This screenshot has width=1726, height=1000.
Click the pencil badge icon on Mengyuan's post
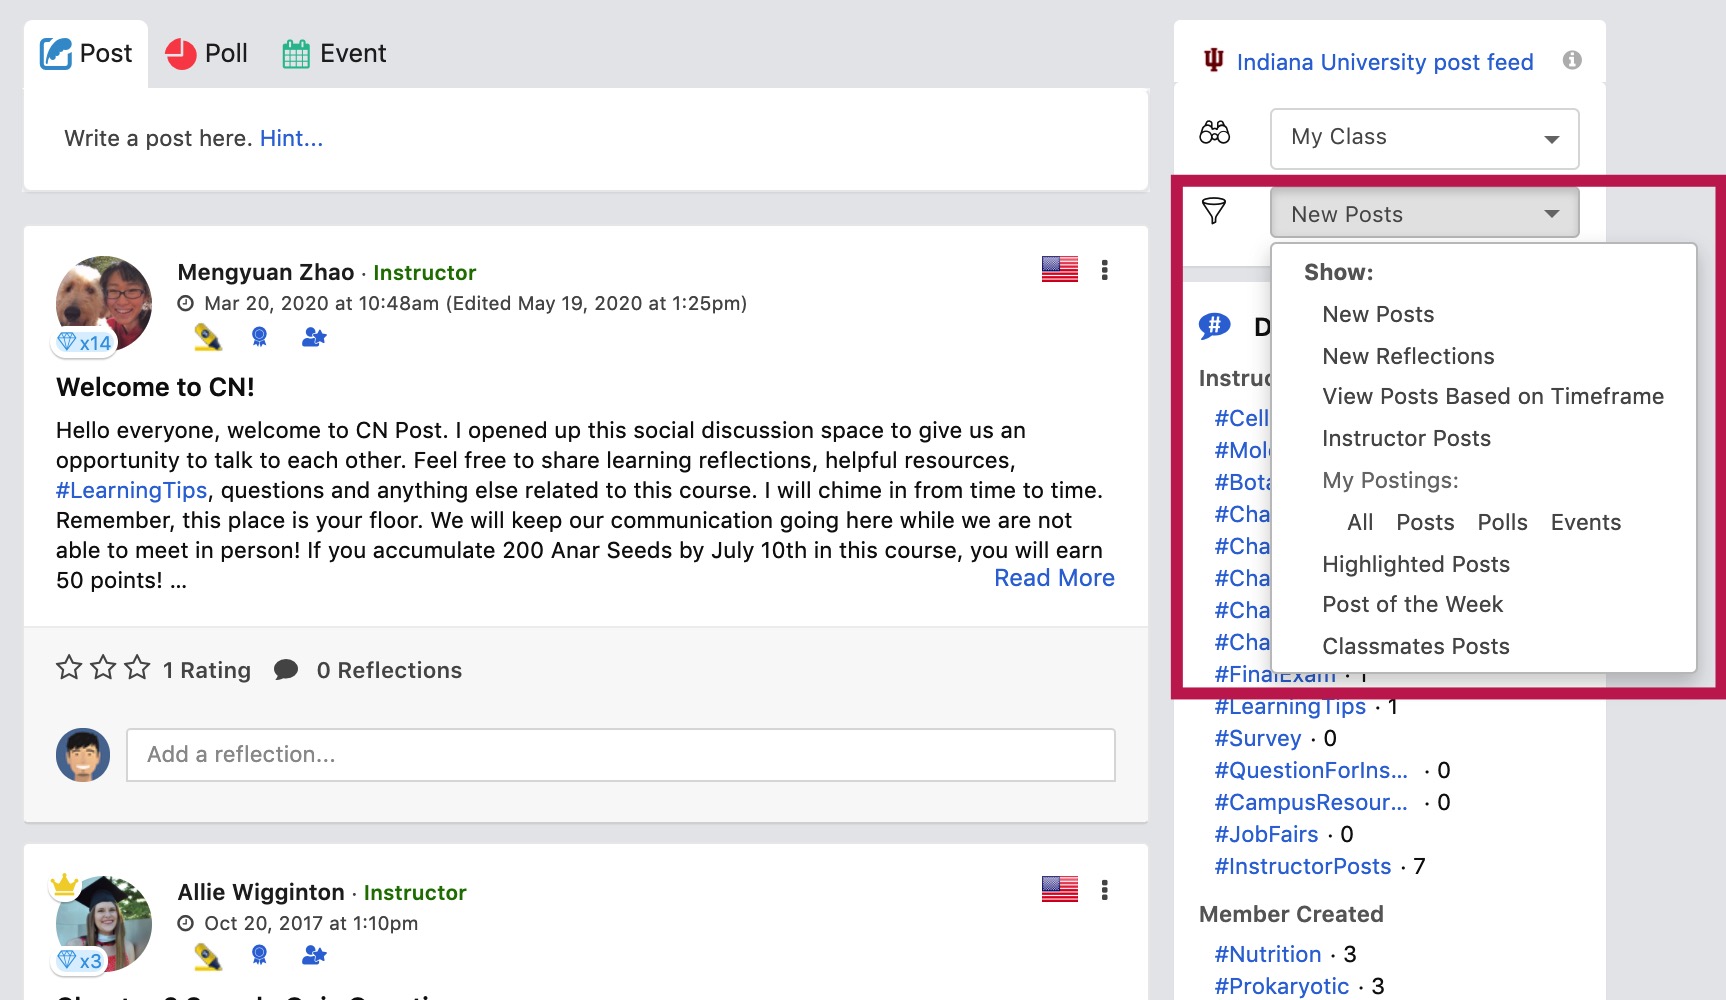click(207, 338)
